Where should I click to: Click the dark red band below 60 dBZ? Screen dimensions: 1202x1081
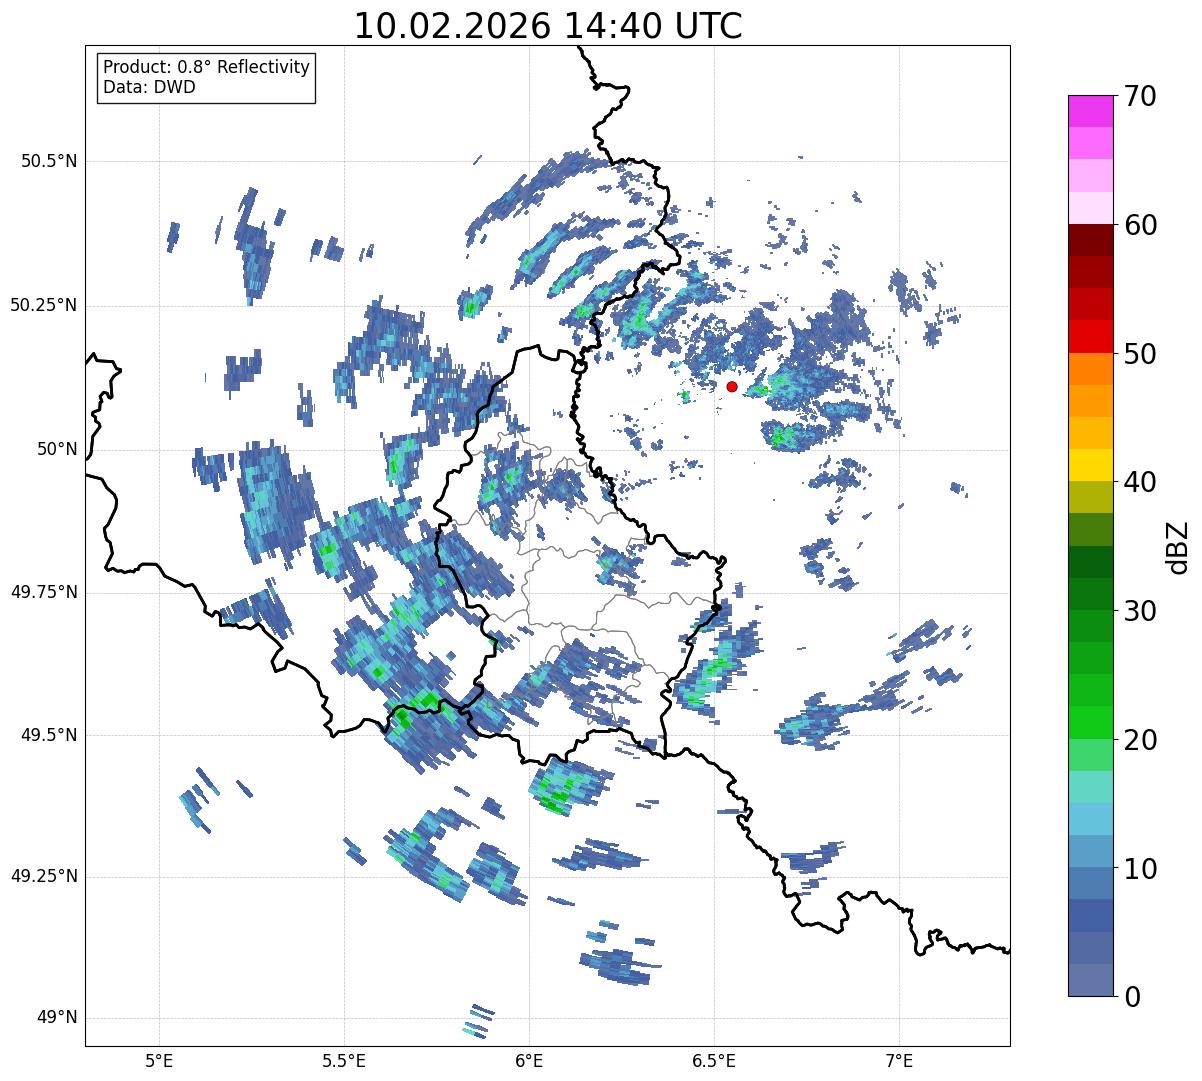pos(1089,240)
